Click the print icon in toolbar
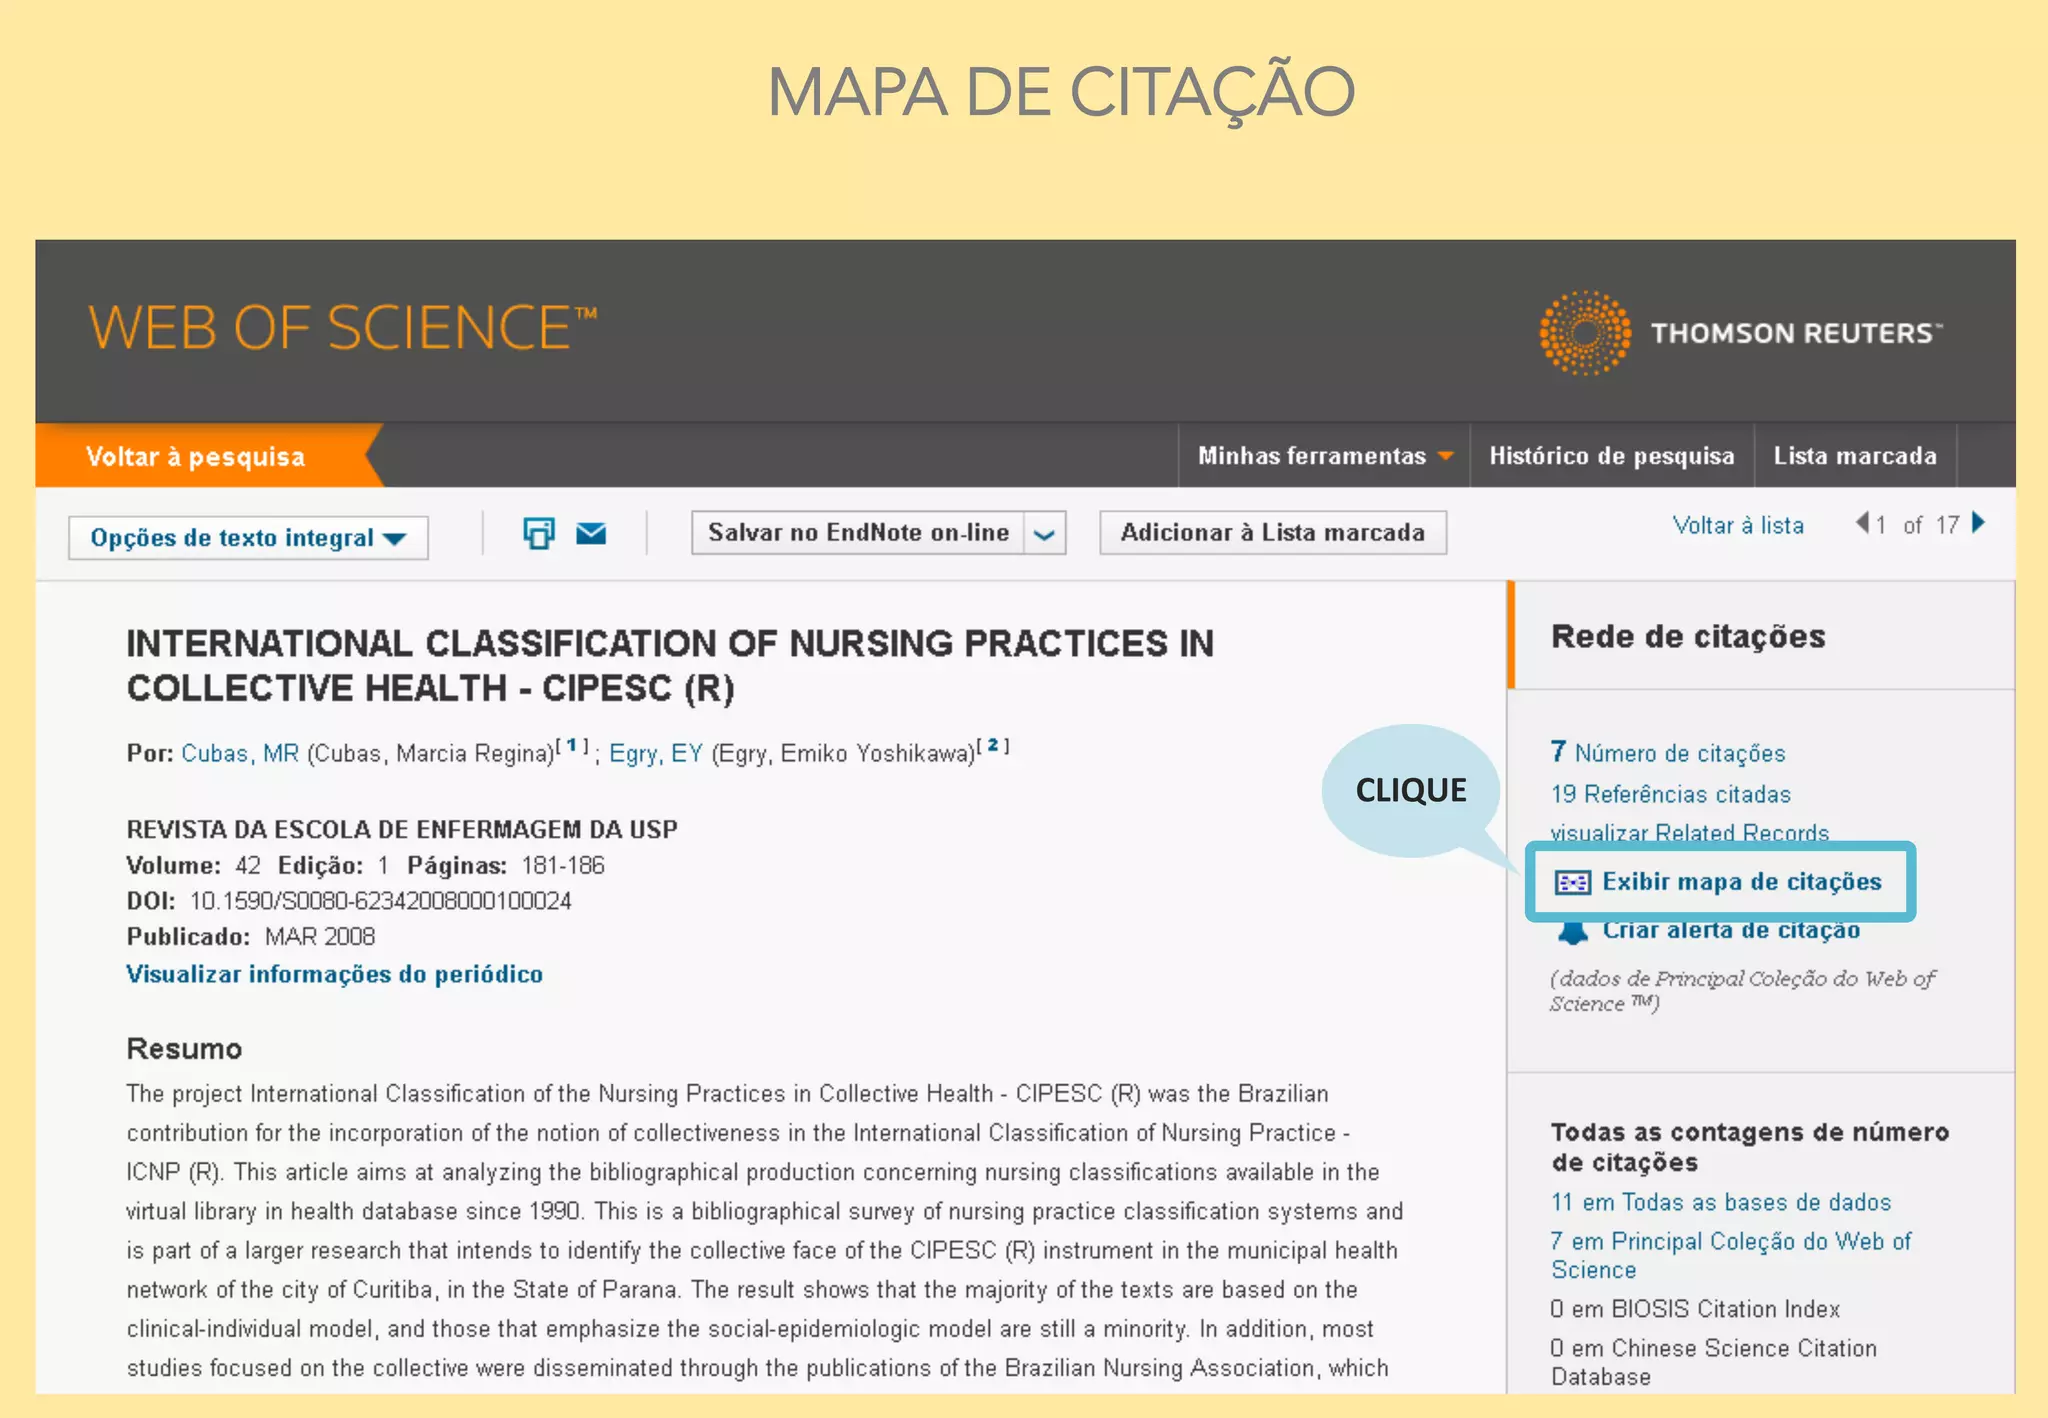Viewport: 2048px width, 1418px height. click(538, 533)
